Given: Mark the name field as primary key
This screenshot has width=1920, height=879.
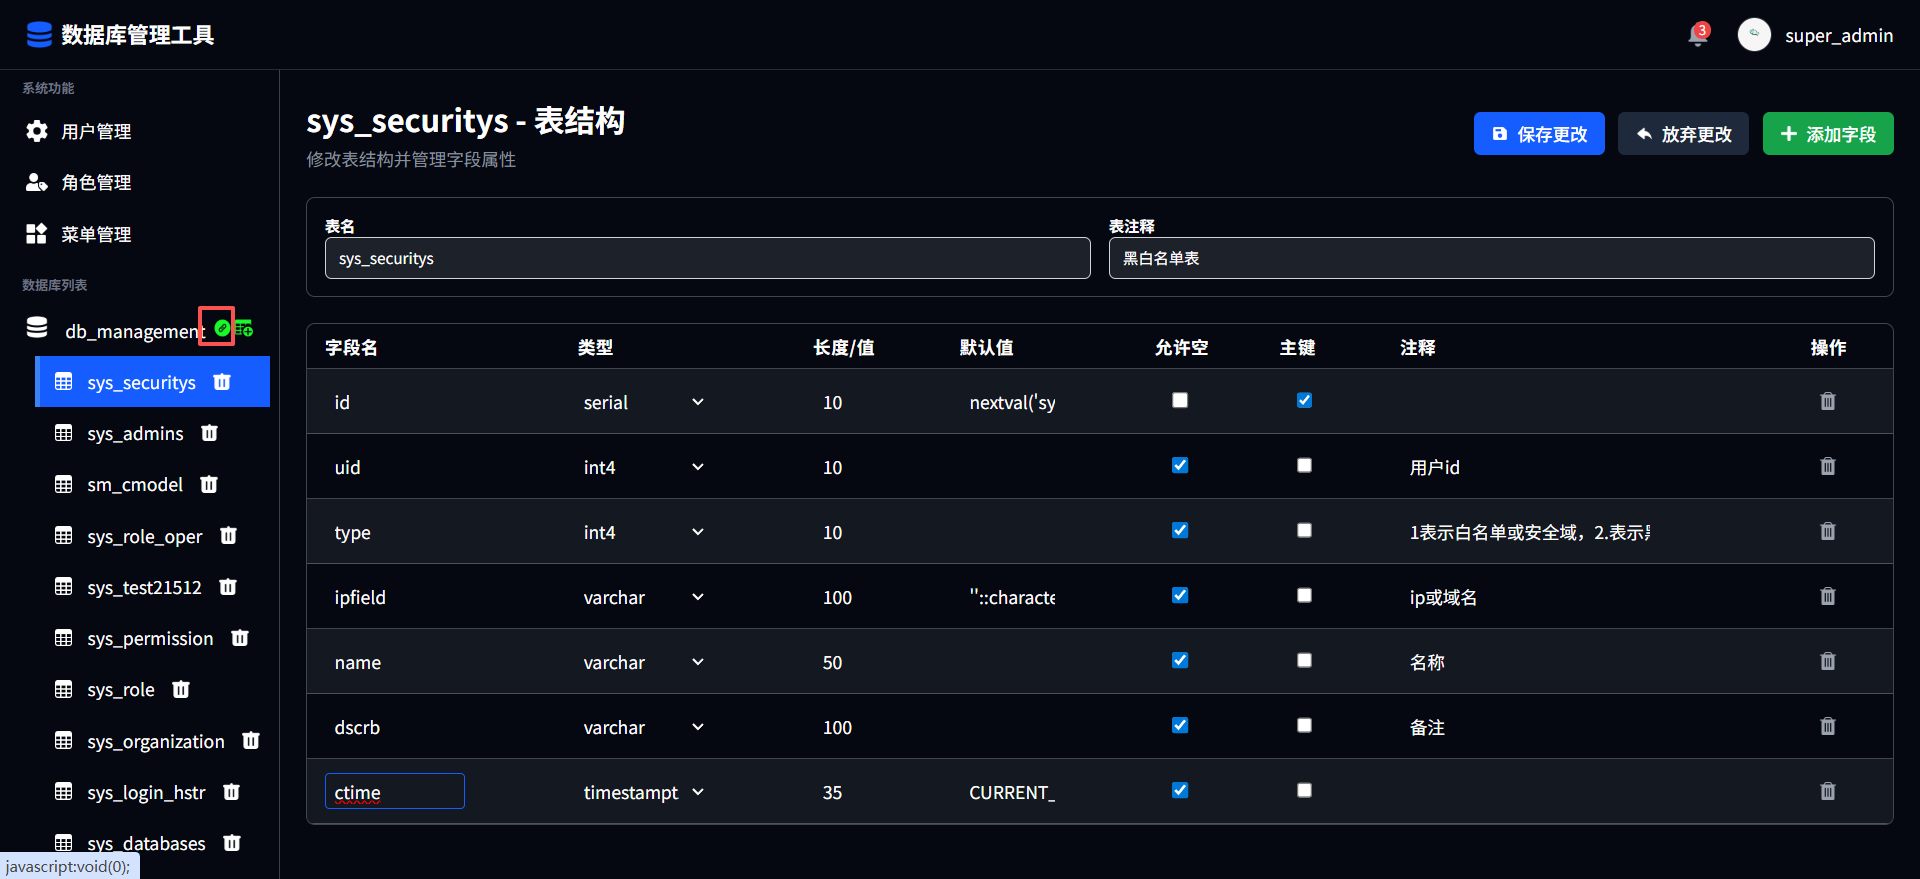Looking at the screenshot, I should tap(1304, 661).
